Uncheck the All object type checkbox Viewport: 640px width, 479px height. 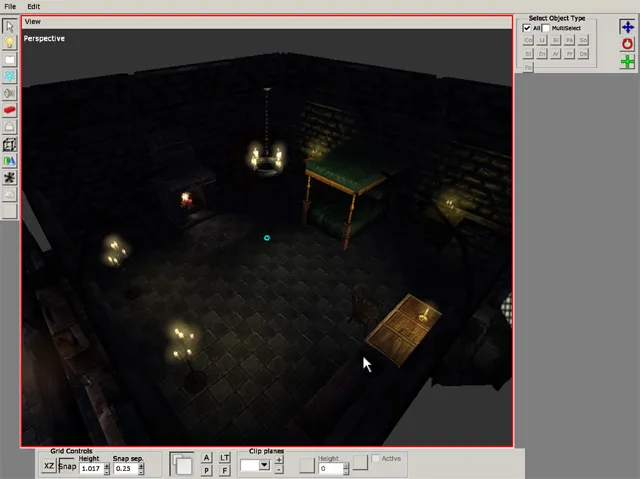[528, 28]
